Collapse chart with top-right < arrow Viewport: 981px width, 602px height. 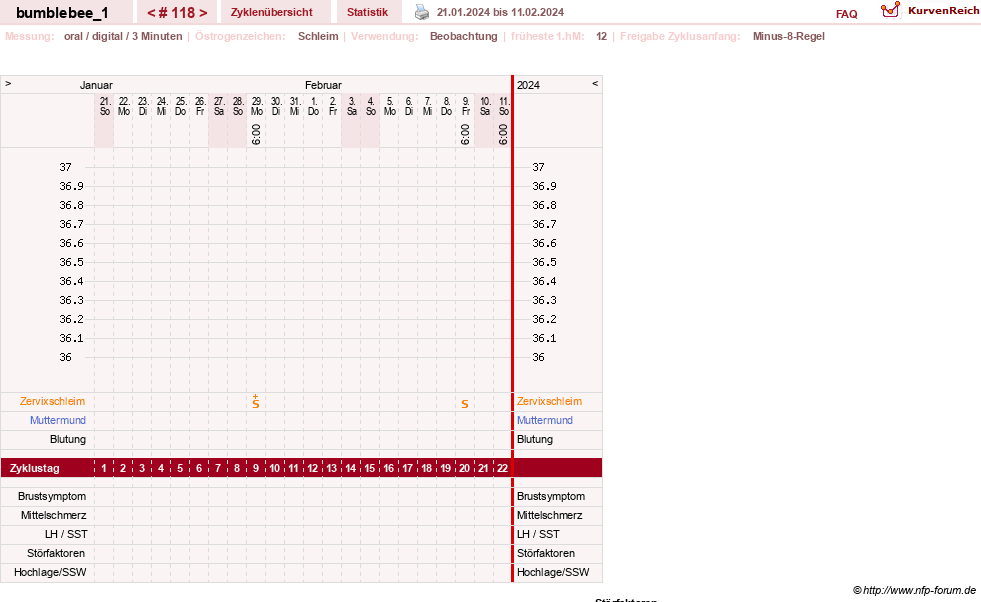[595, 83]
